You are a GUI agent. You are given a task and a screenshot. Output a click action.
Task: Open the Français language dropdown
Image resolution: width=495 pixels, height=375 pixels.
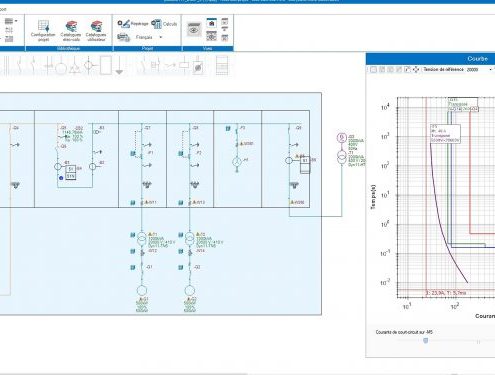(148, 37)
